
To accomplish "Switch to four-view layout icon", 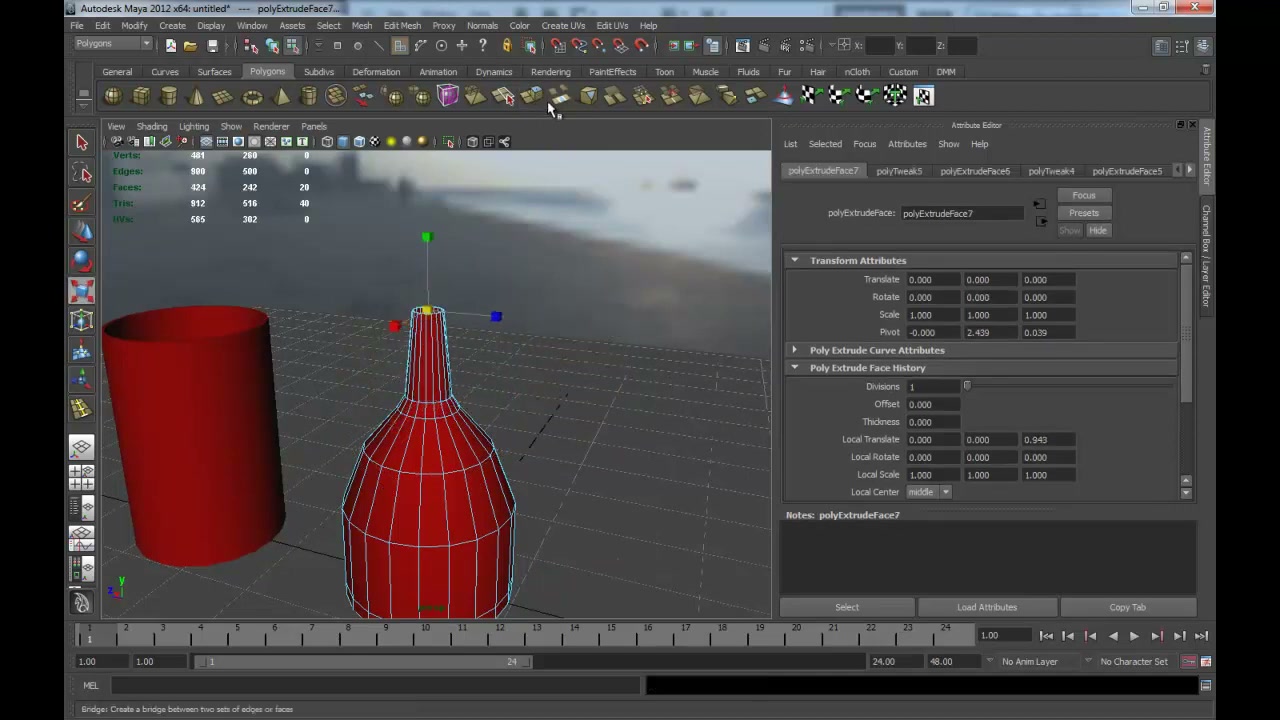I will 82,478.
